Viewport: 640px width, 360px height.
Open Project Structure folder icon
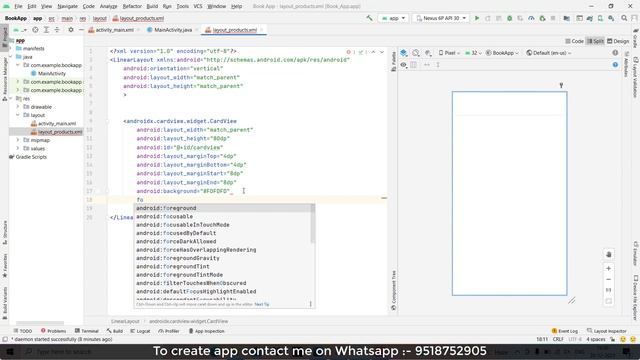pyautogui.click(x=567, y=18)
